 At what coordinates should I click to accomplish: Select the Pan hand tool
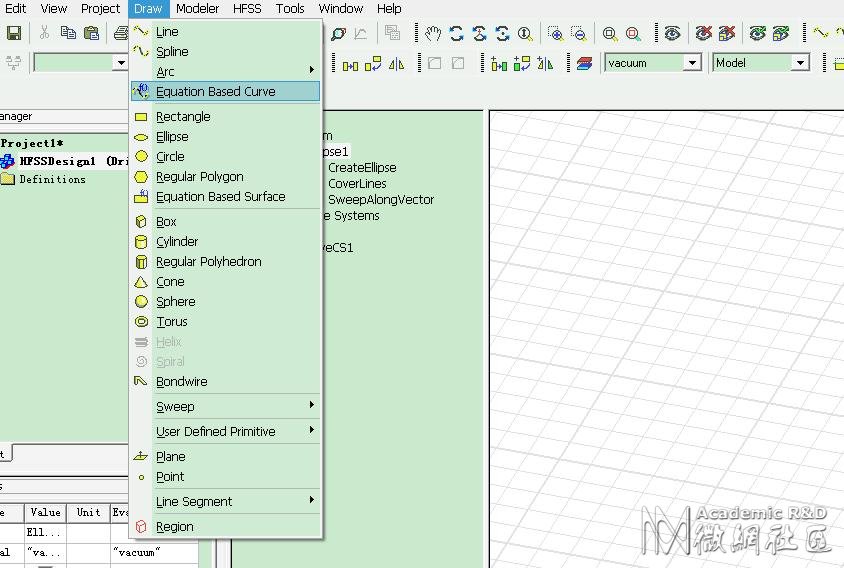pos(433,34)
